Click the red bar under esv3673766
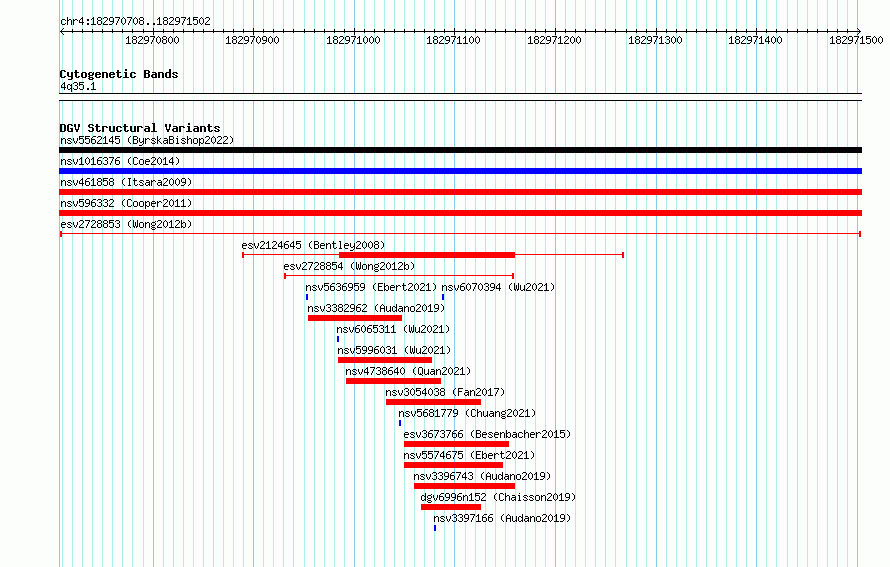 coord(456,444)
